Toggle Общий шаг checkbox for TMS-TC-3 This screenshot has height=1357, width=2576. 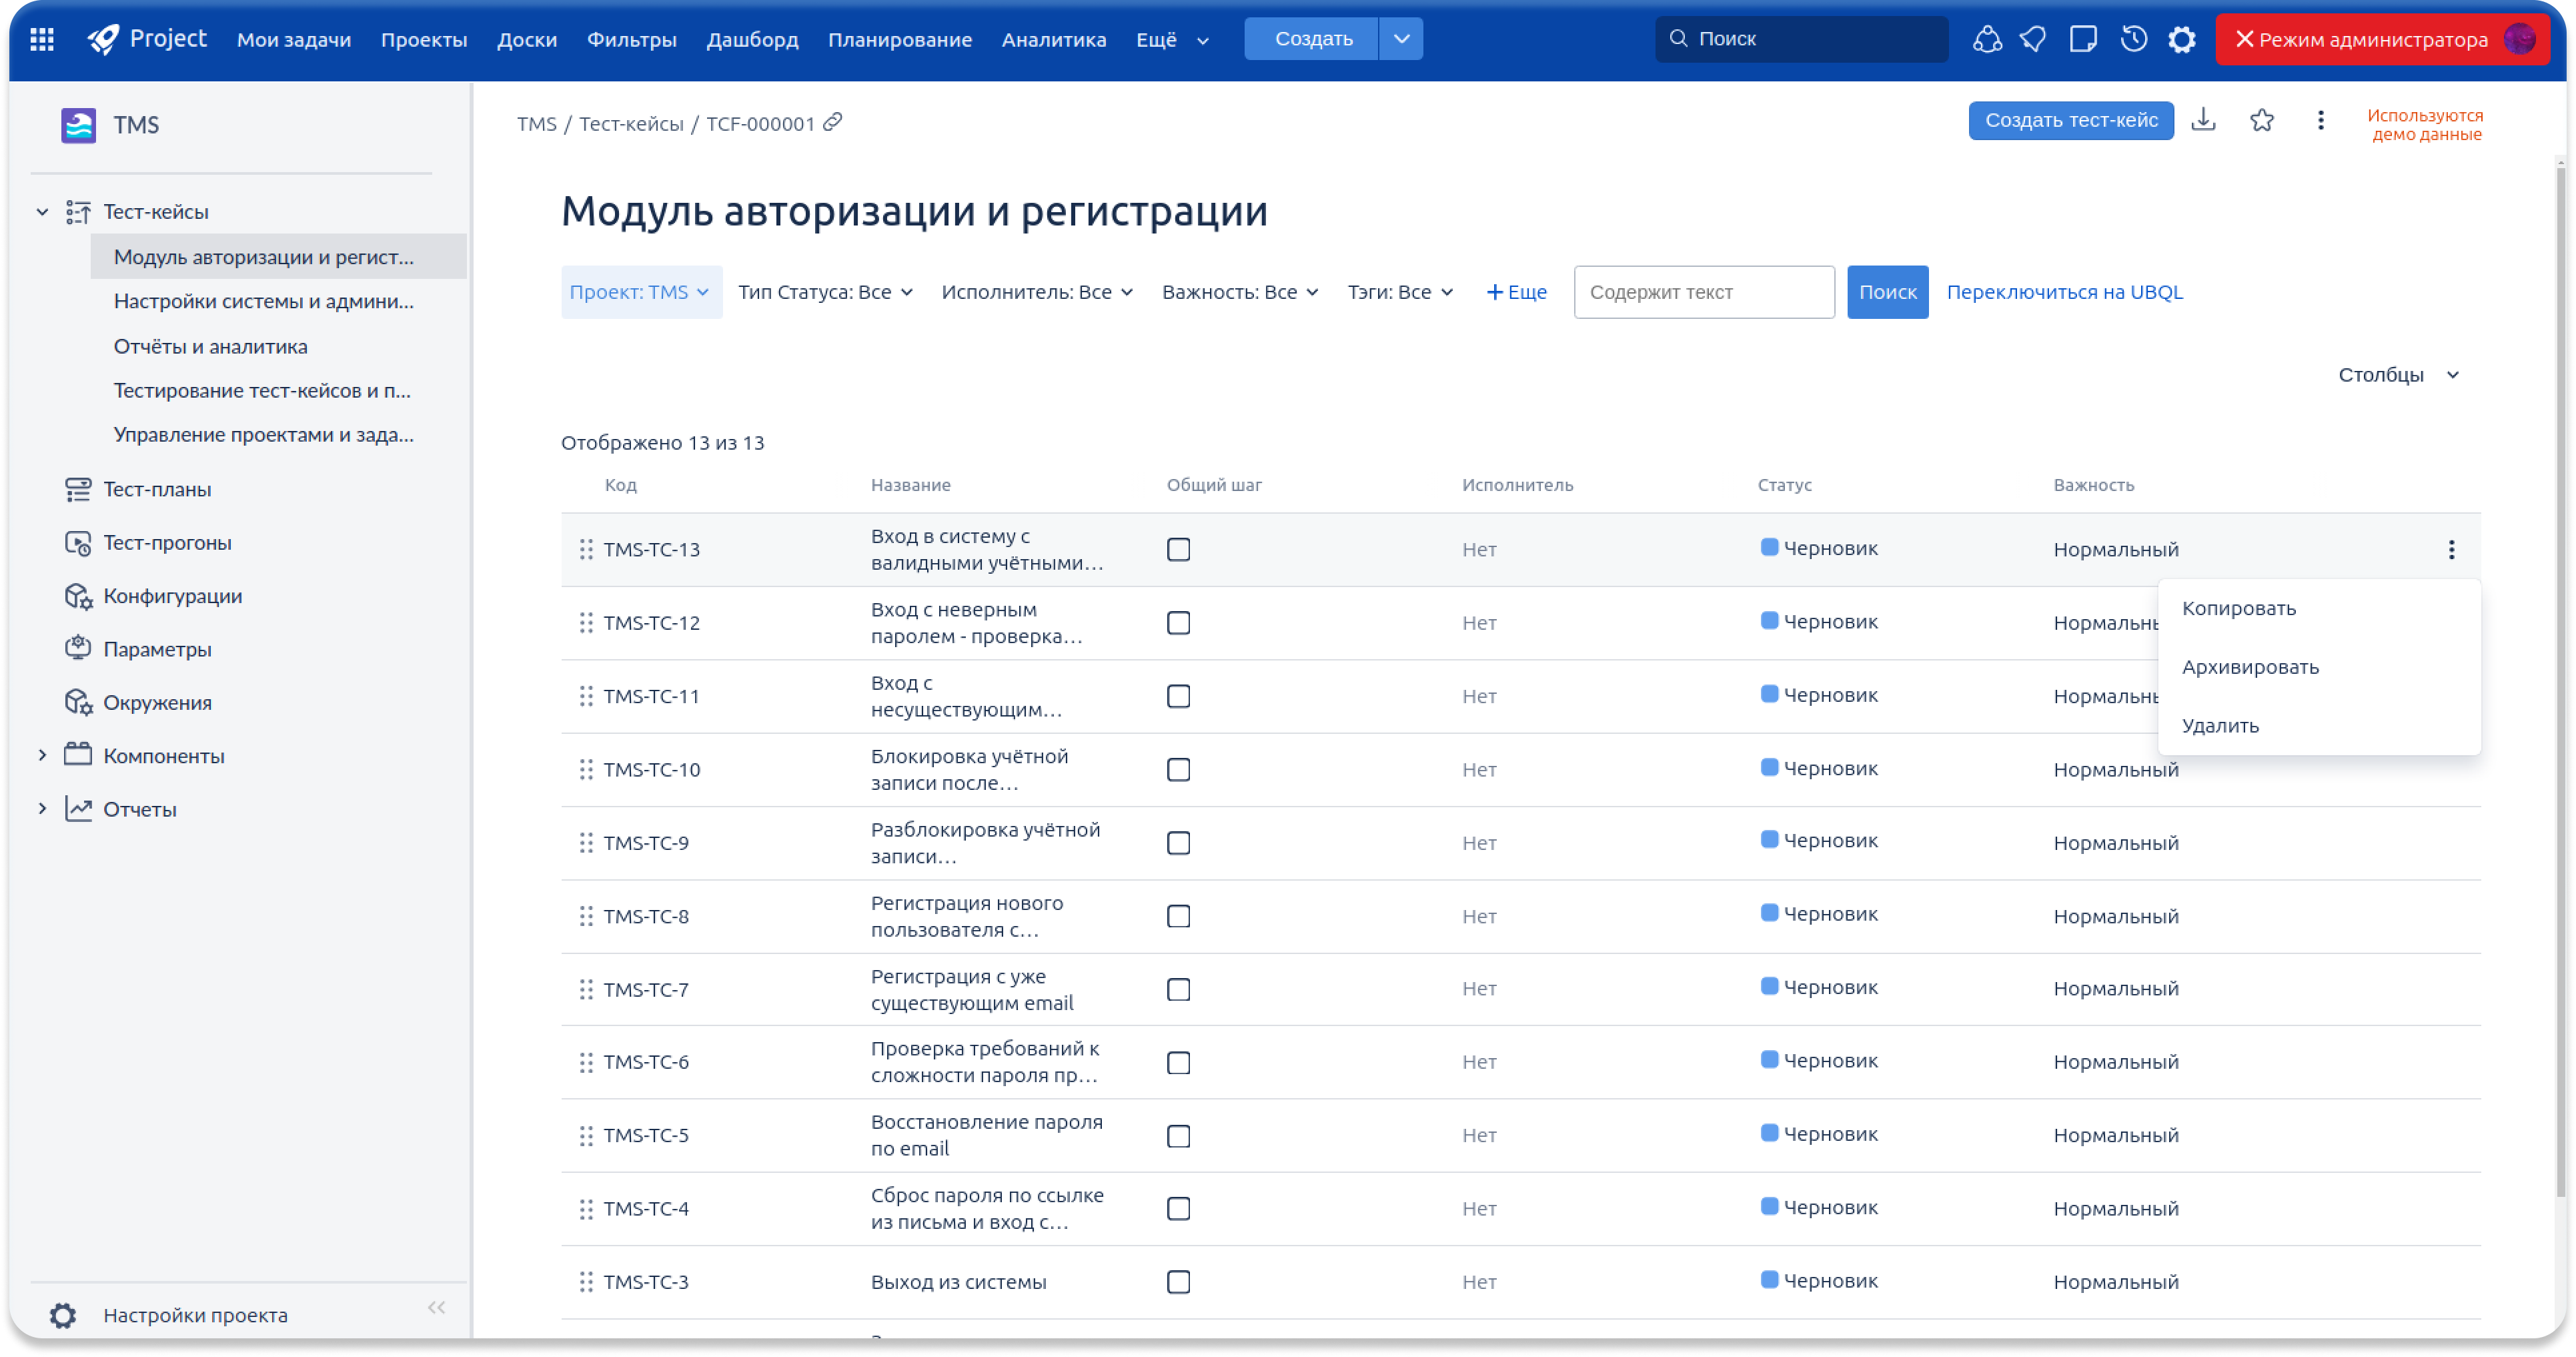click(x=1178, y=1282)
